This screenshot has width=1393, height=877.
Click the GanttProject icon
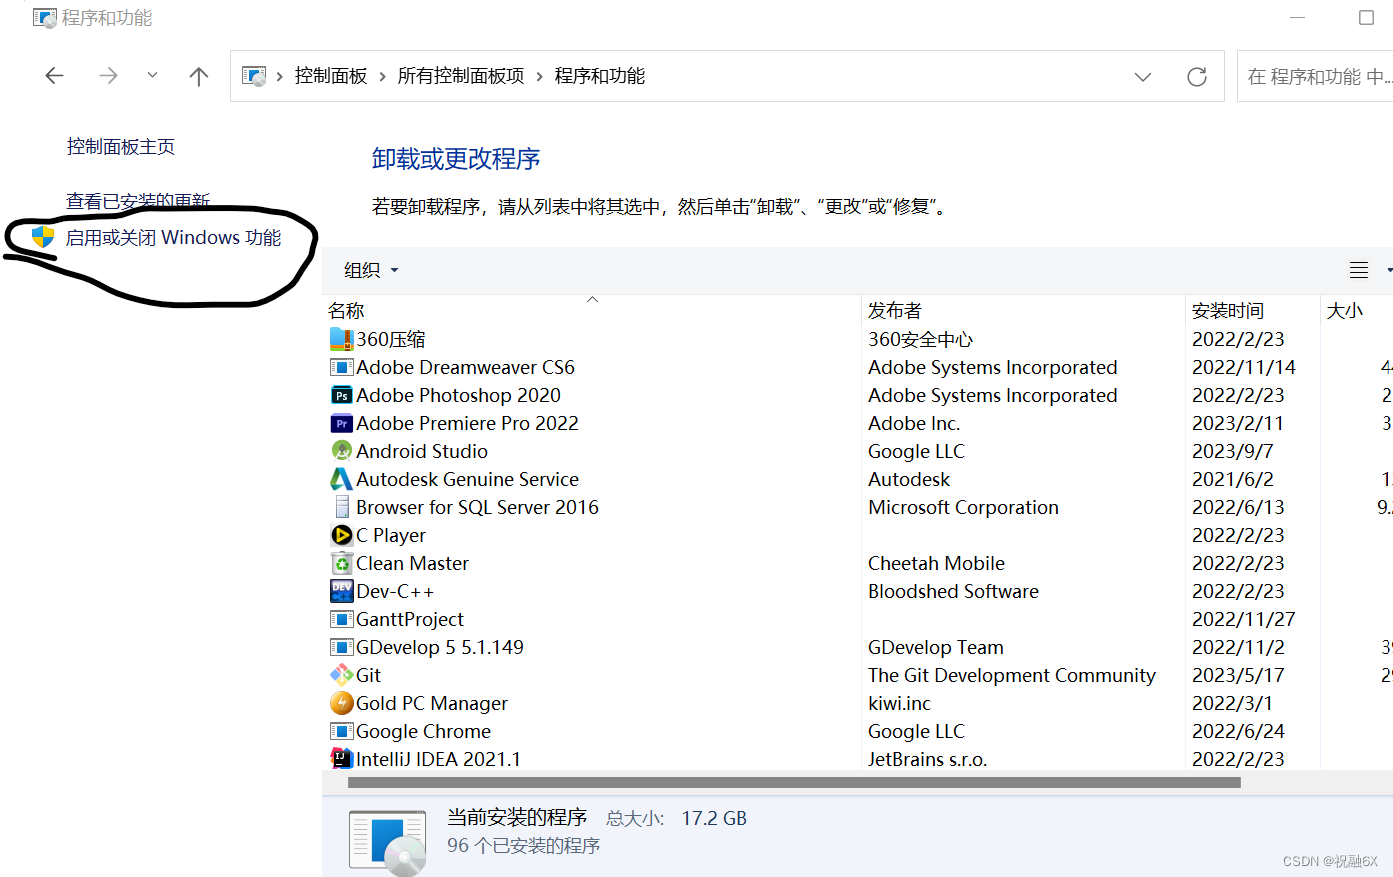tap(342, 619)
